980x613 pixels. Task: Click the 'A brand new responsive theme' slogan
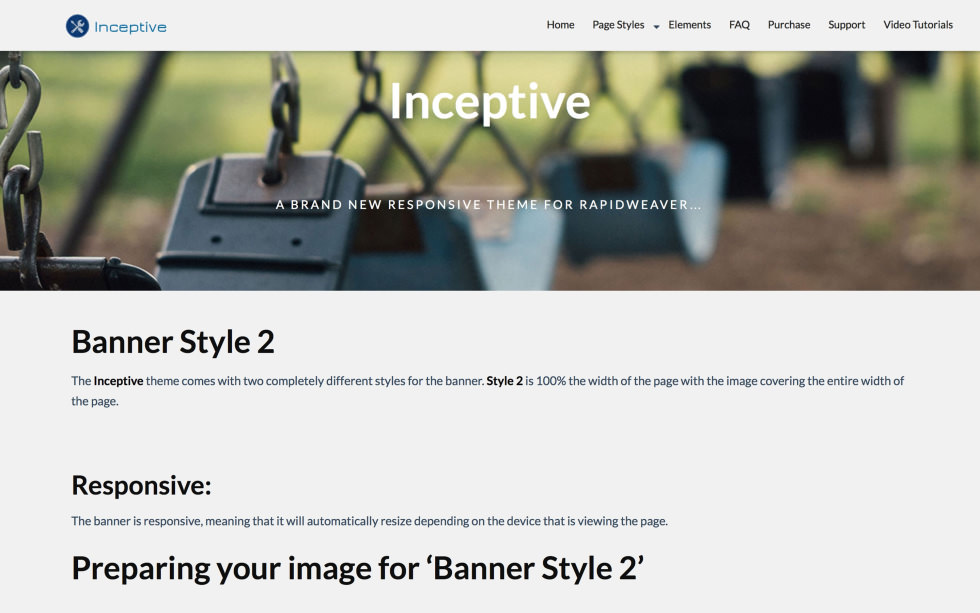[489, 205]
